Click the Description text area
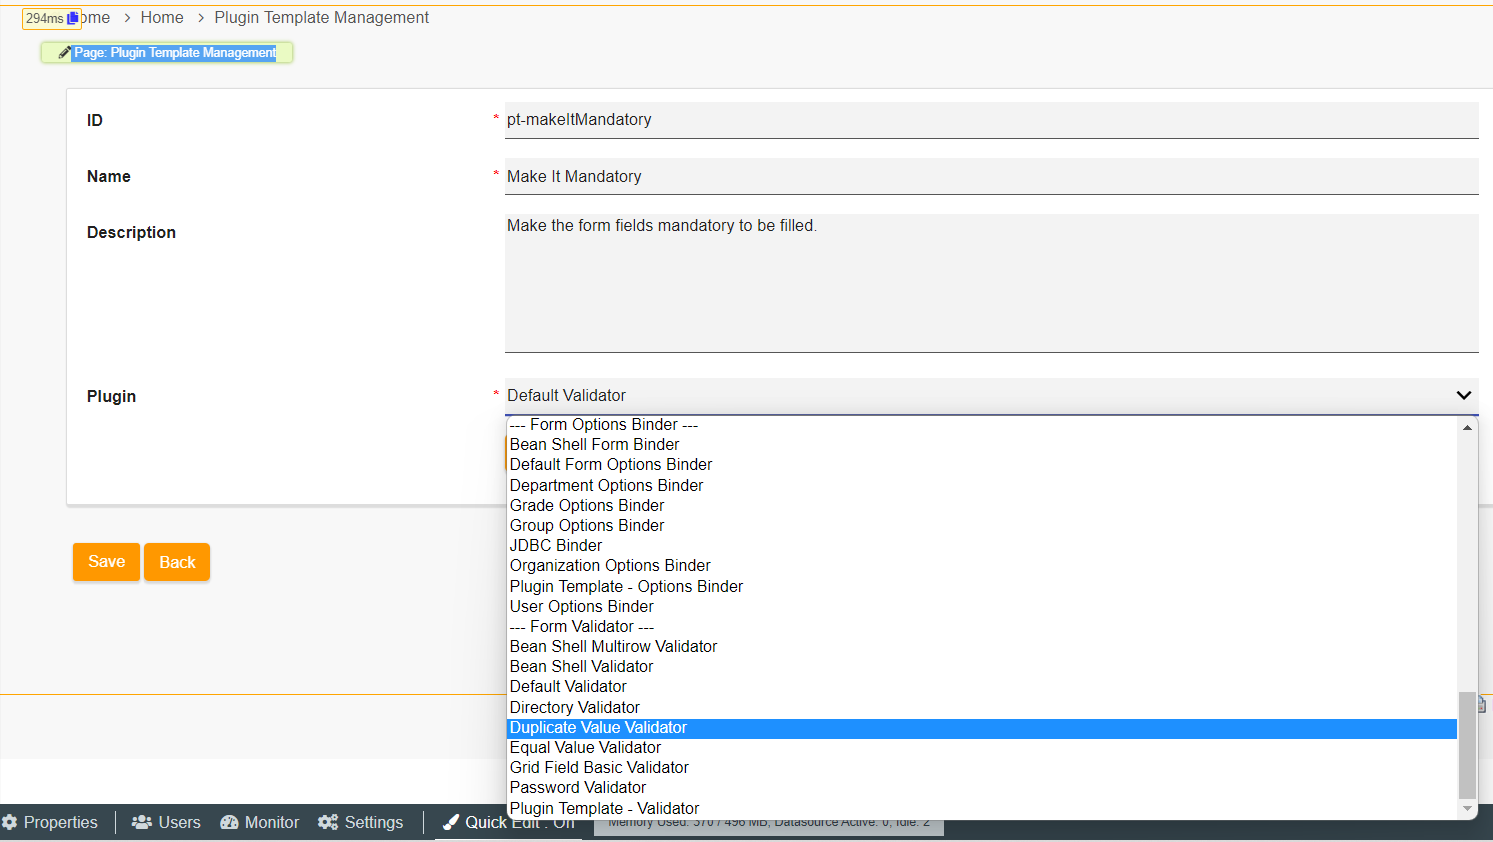This screenshot has width=1493, height=842. 990,282
